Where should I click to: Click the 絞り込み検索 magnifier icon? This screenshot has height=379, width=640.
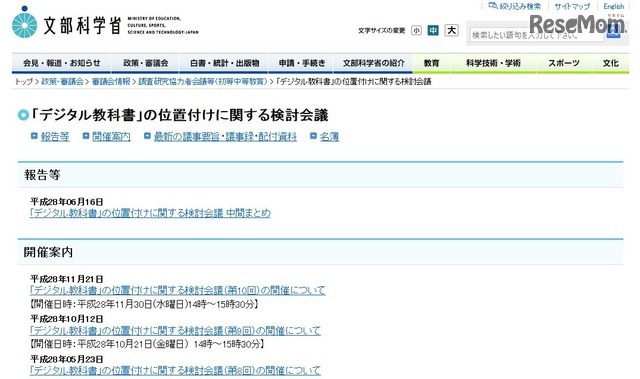click(x=493, y=6)
